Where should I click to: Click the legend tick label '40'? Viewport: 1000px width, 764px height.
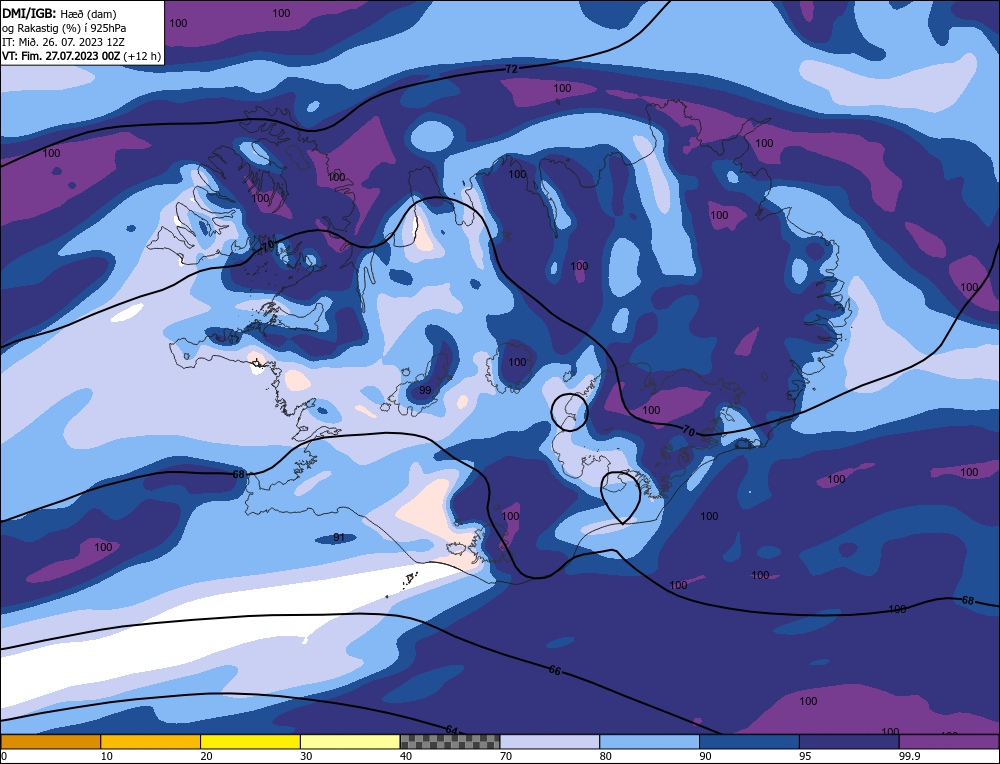406,756
